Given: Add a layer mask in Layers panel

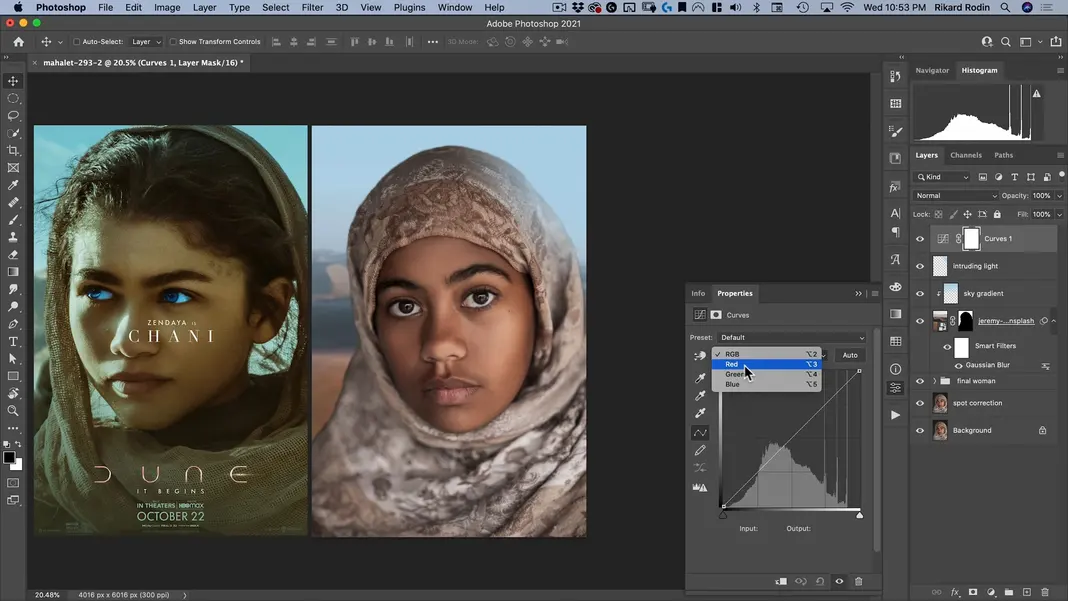Looking at the screenshot, I should (x=973, y=592).
